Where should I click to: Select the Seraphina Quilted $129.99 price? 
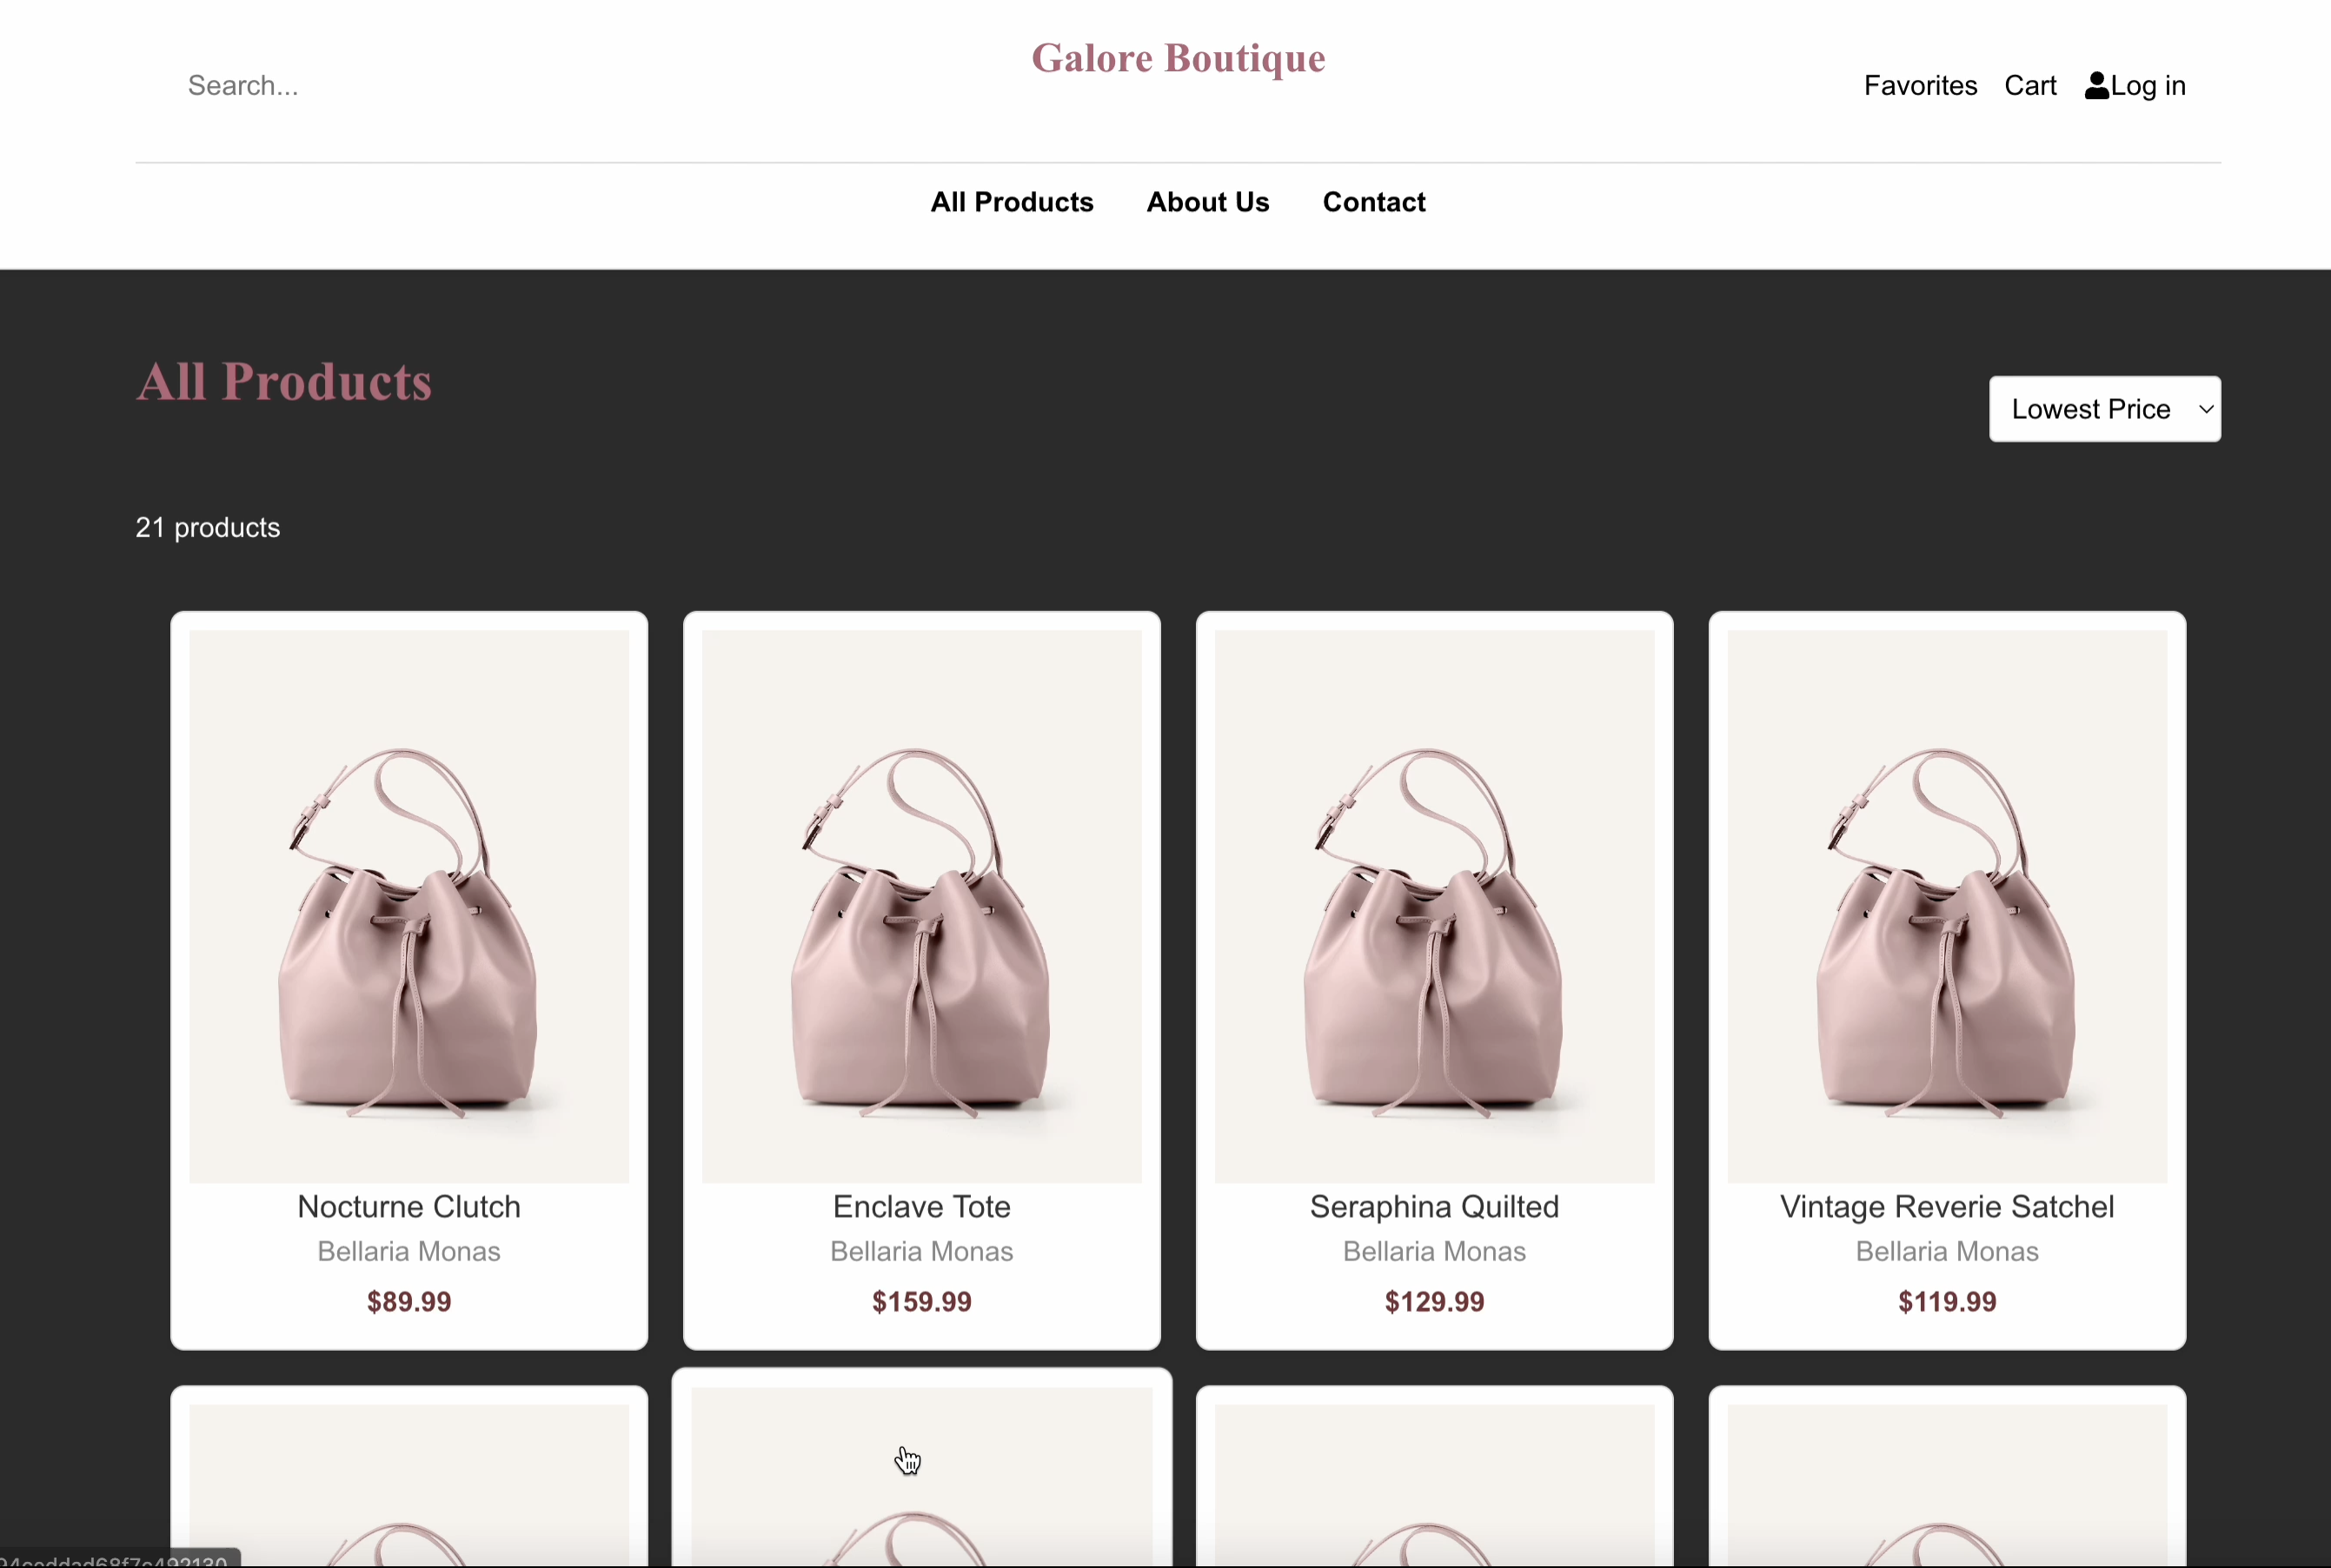(x=1433, y=1301)
